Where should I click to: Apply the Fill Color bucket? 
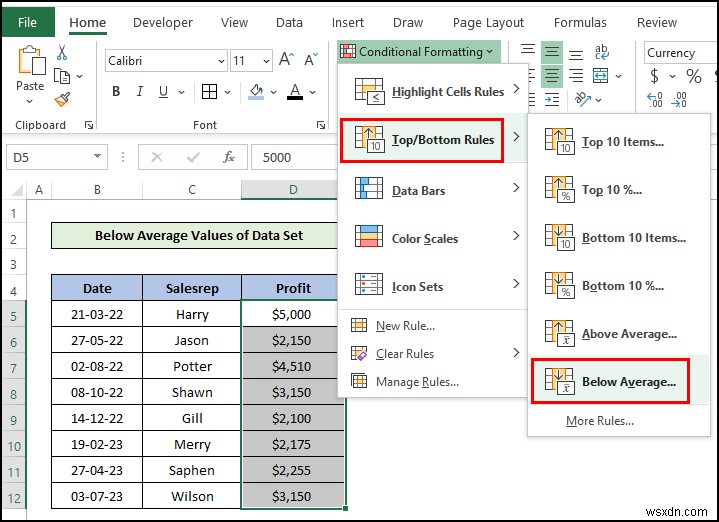256,92
